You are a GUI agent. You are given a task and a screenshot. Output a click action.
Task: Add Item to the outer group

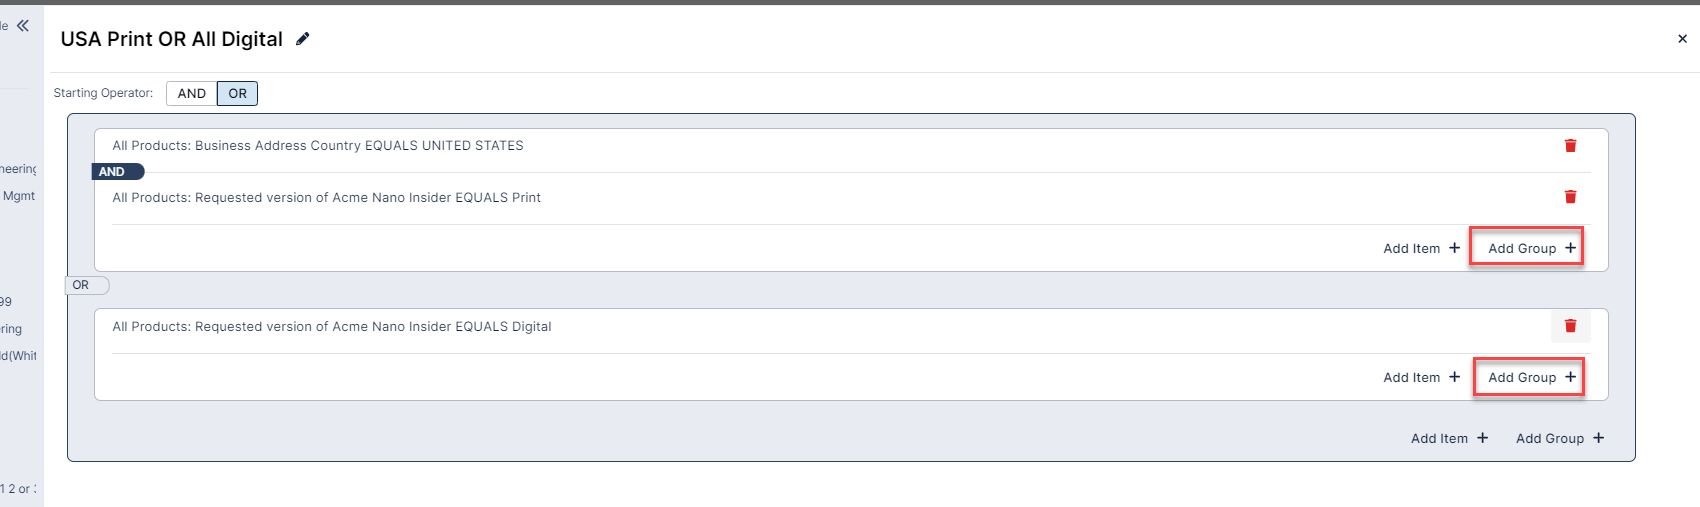1449,438
